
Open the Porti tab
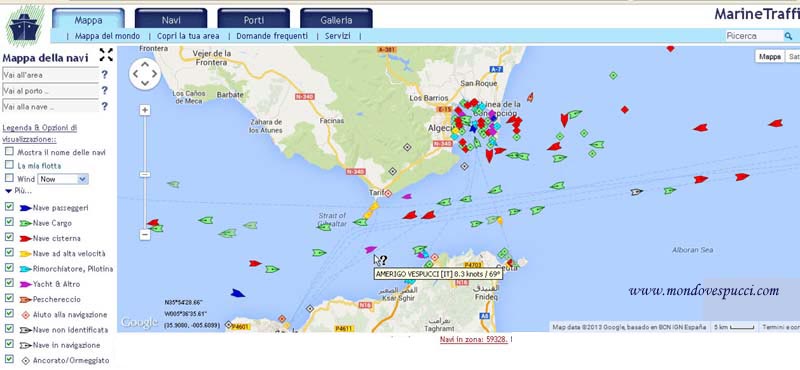coord(254,19)
